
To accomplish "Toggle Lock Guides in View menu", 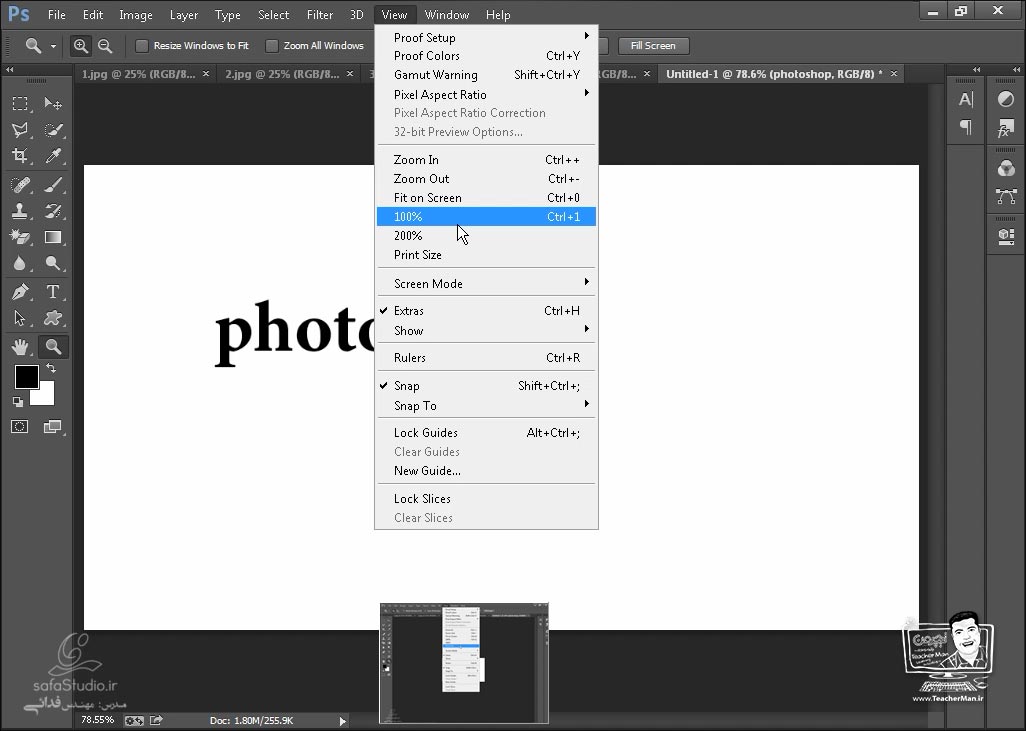I will tap(486, 433).
